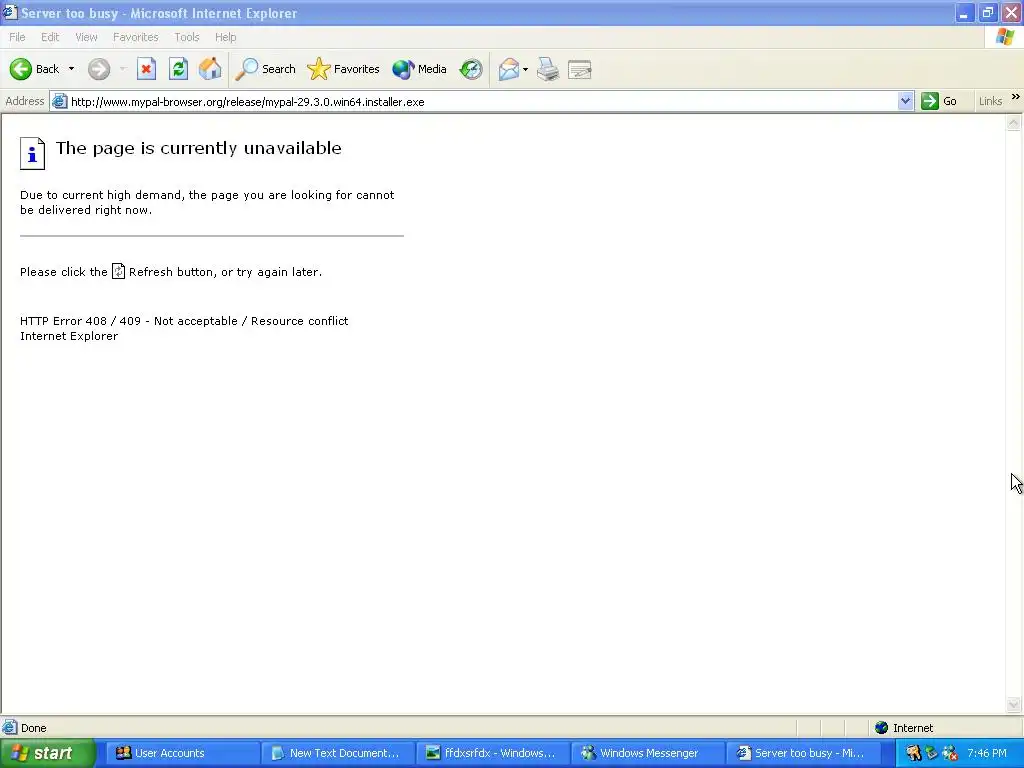
Task: Click Server too busy taskbar button
Action: (802, 753)
